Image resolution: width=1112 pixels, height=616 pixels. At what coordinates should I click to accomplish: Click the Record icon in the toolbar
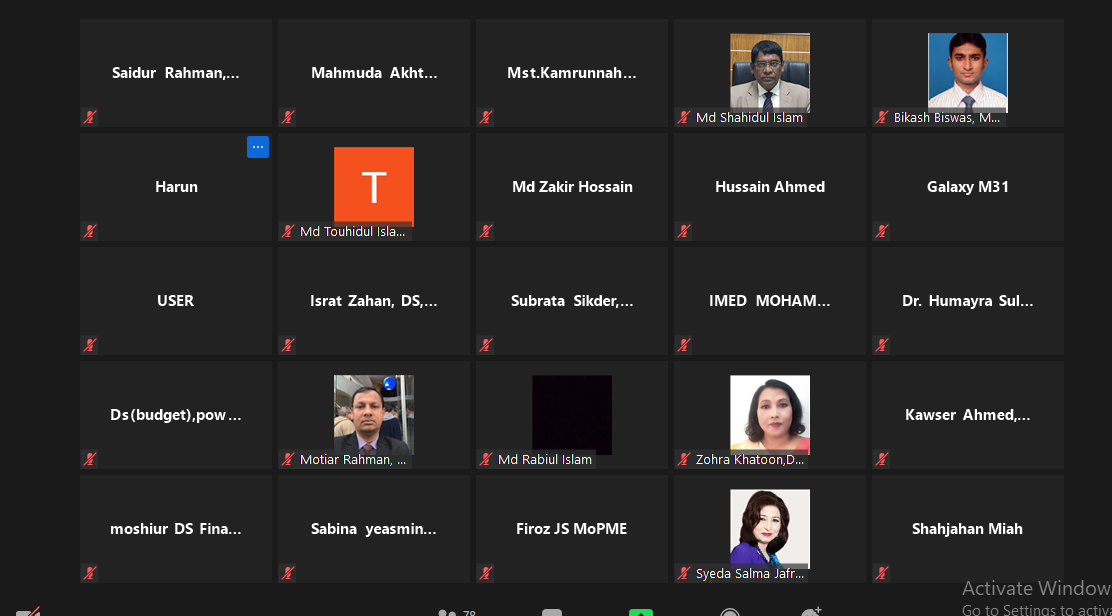730,612
